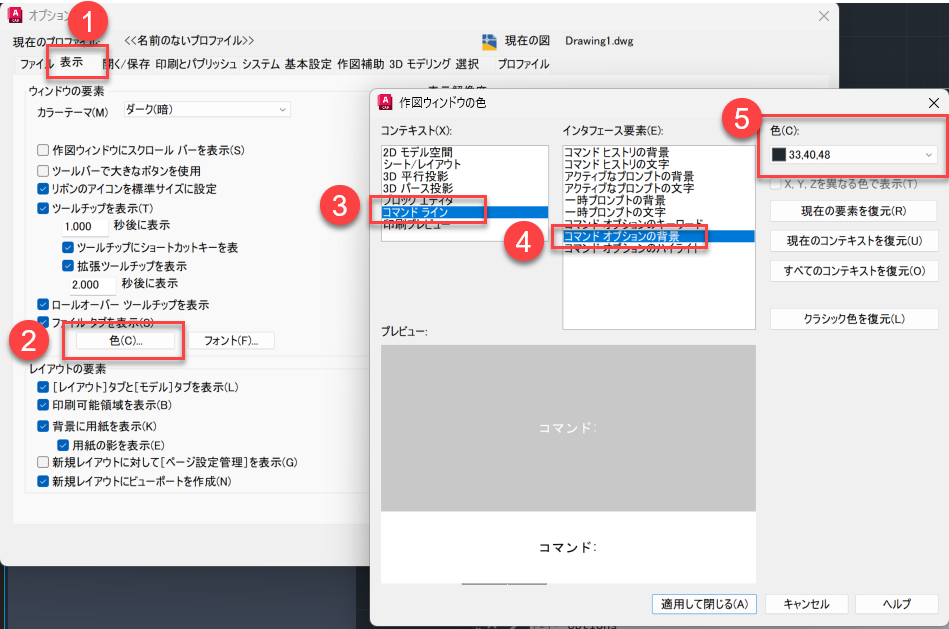
Task: Open the 基本設定 tab
Action: [x=308, y=64]
